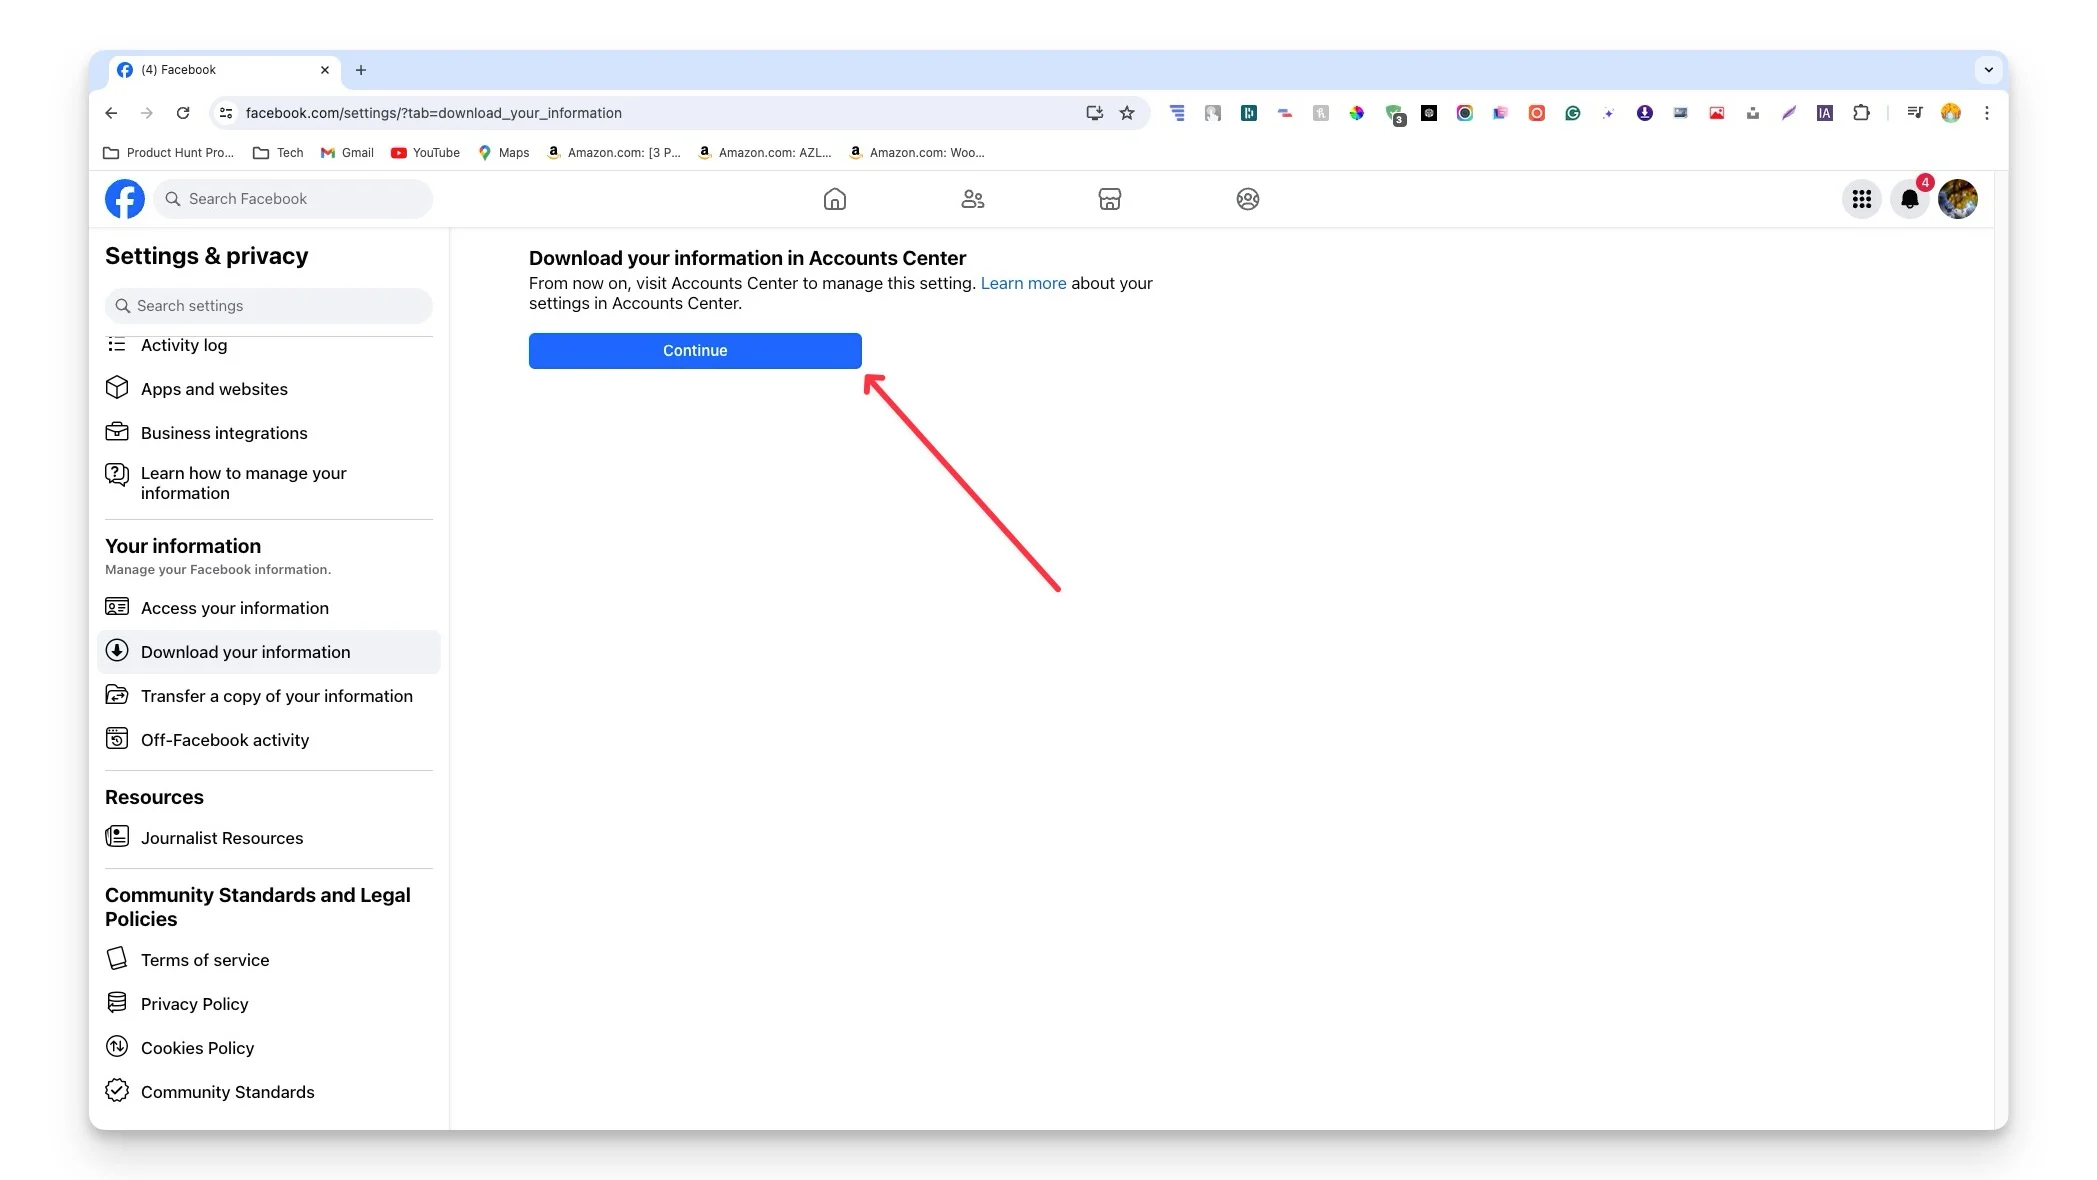2097x1180 pixels.
Task: Click the Facebook home icon
Action: tap(835, 199)
